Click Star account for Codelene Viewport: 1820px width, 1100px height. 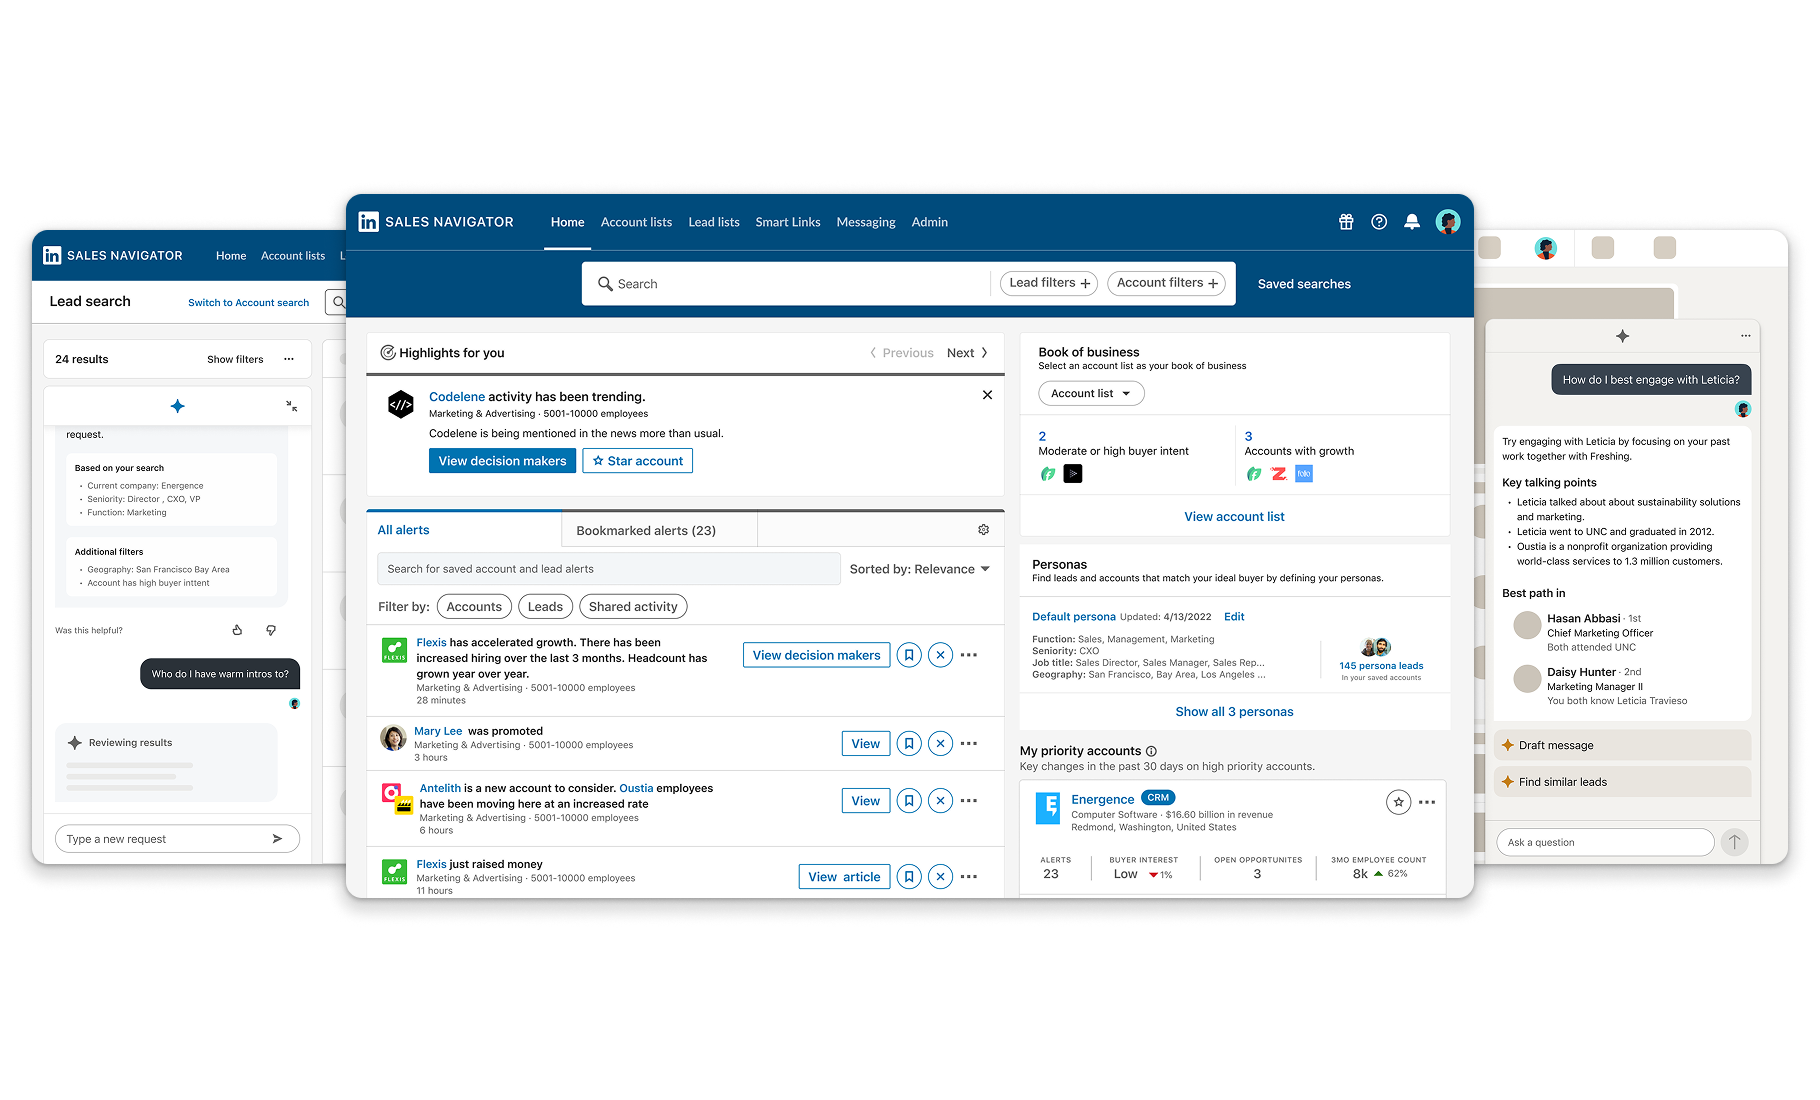638,461
